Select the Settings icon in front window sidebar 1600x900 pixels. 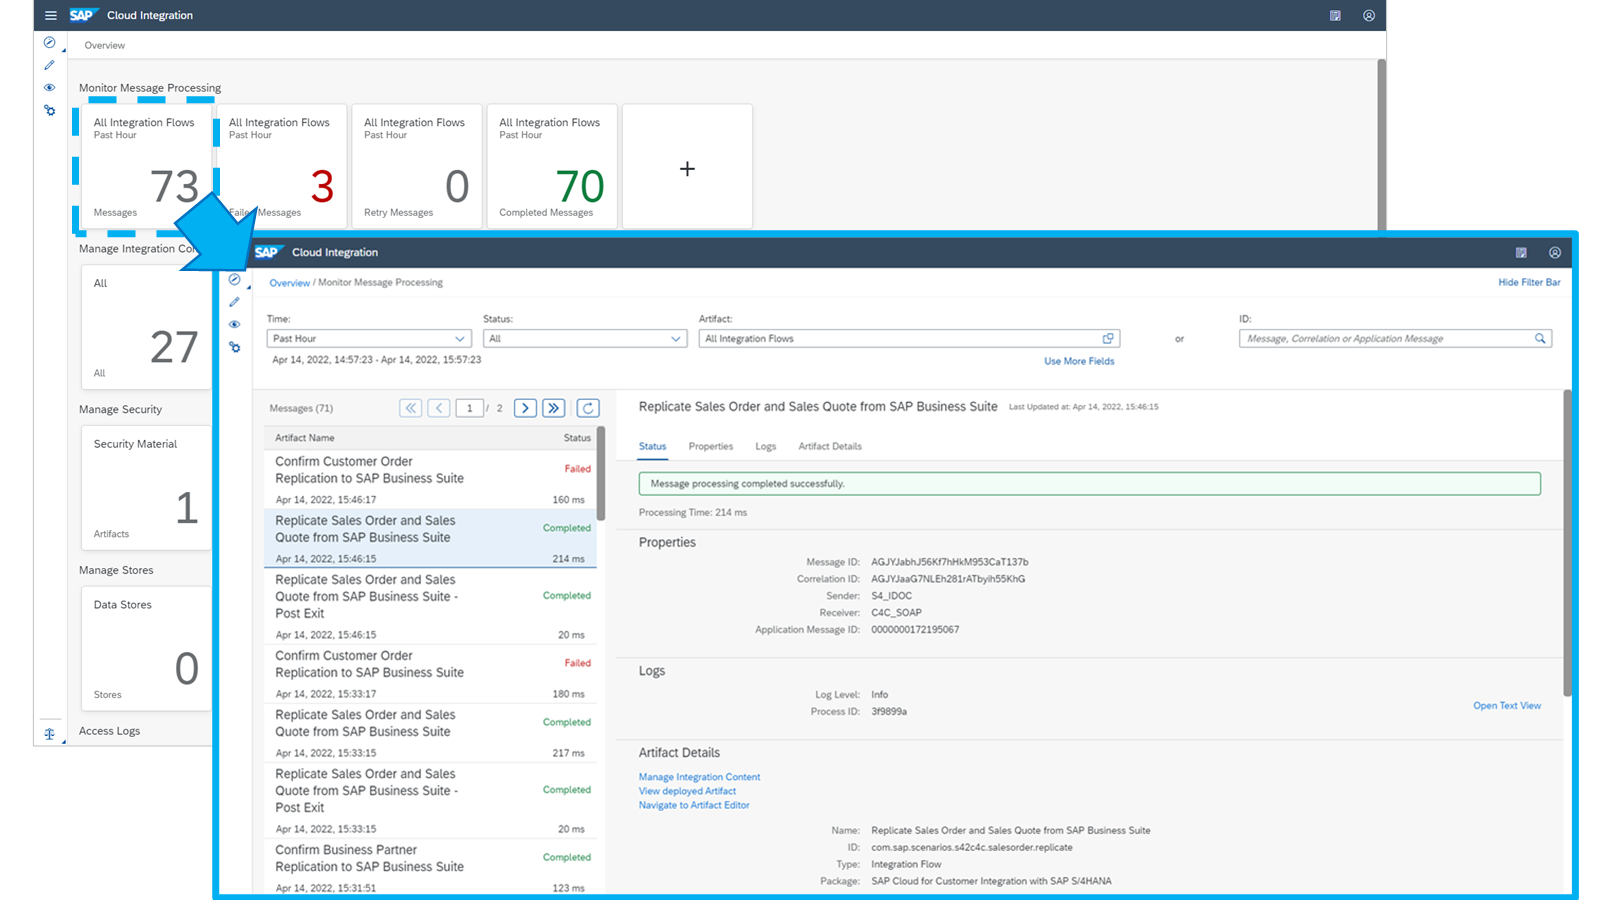coord(234,347)
